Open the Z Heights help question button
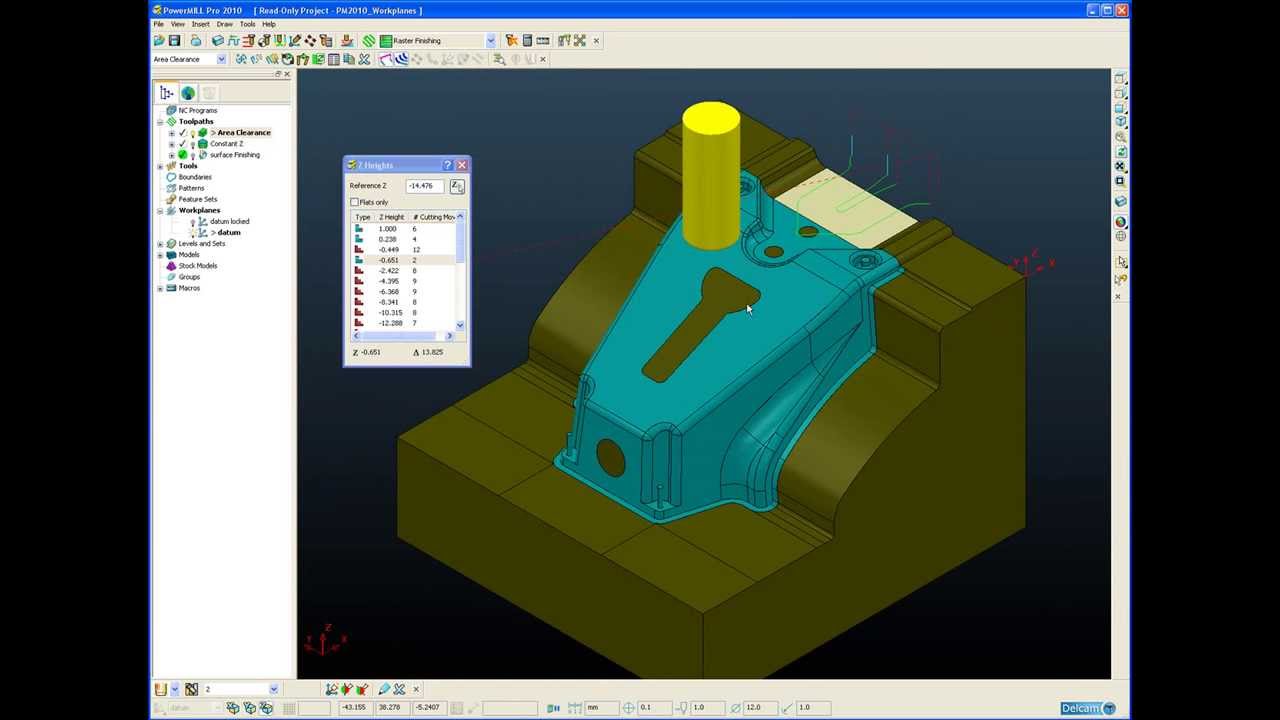Viewport: 1280px width, 720px height. tap(447, 165)
